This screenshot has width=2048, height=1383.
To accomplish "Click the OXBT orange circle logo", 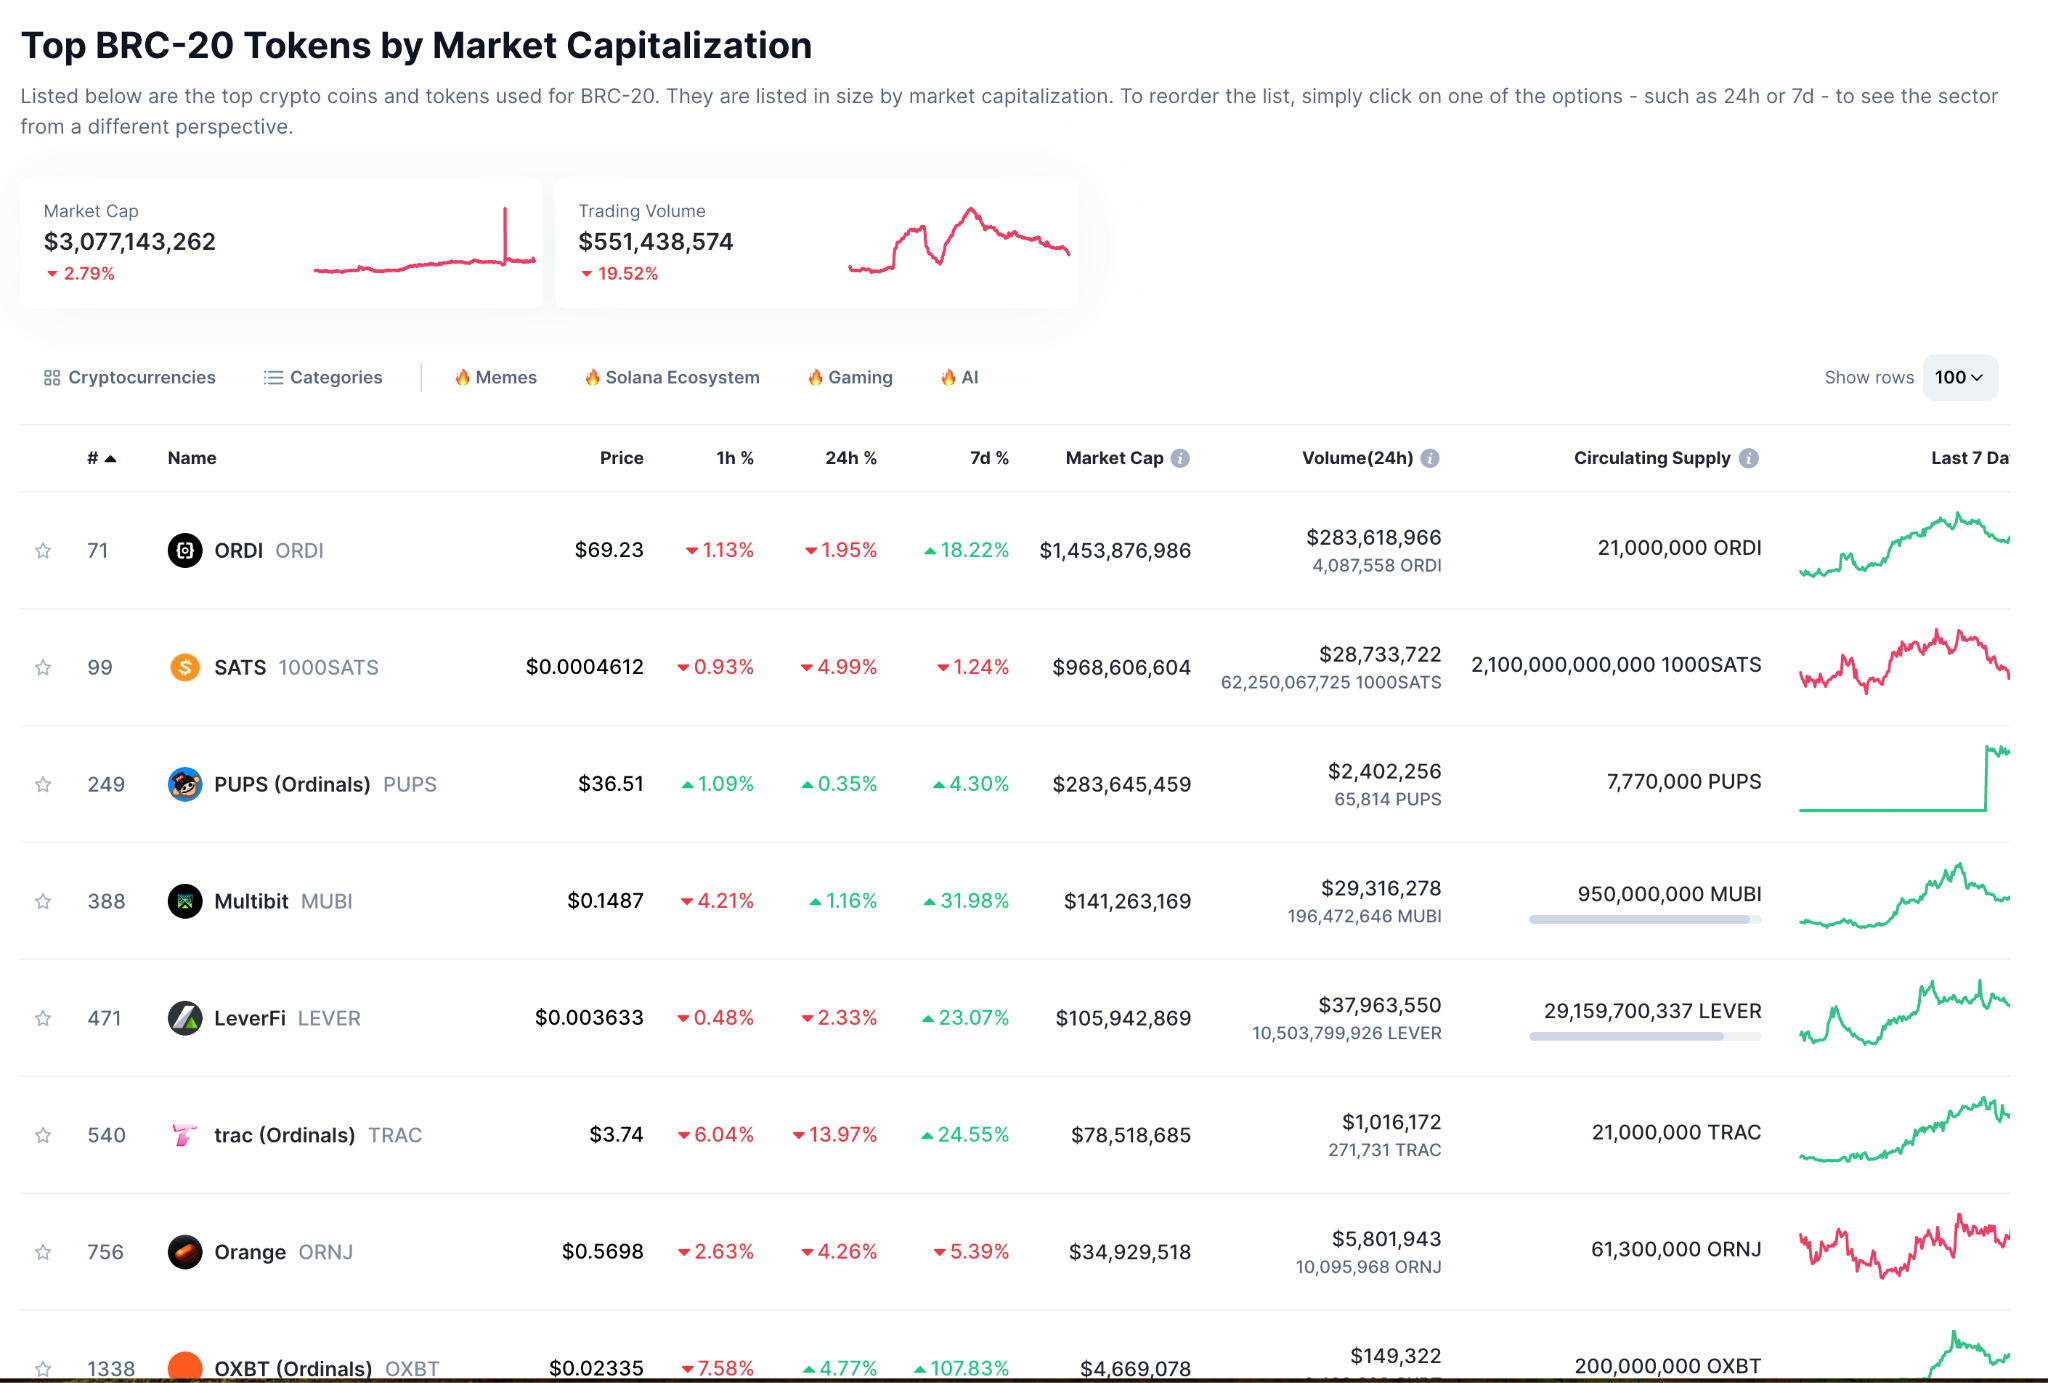I will point(185,1366).
